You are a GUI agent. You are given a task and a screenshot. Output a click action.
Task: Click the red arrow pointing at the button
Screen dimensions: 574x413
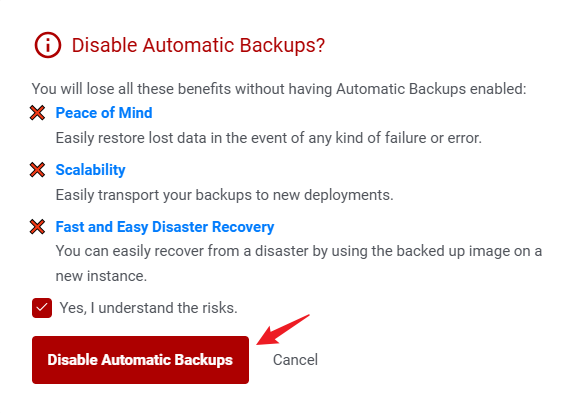pyautogui.click(x=283, y=330)
